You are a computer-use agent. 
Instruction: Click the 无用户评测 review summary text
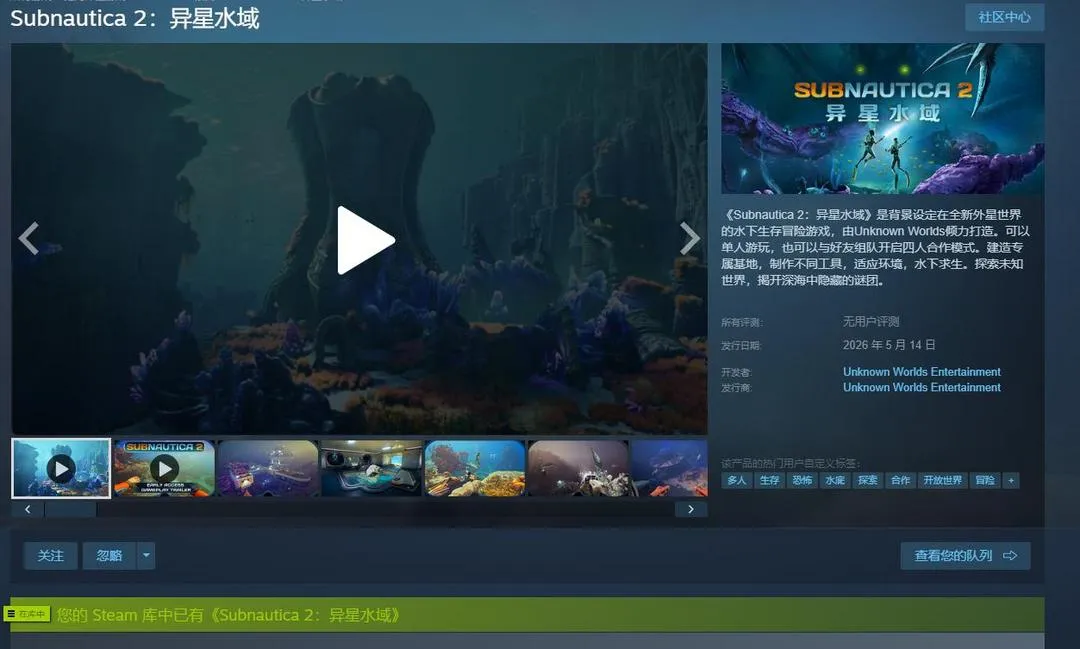tap(871, 321)
